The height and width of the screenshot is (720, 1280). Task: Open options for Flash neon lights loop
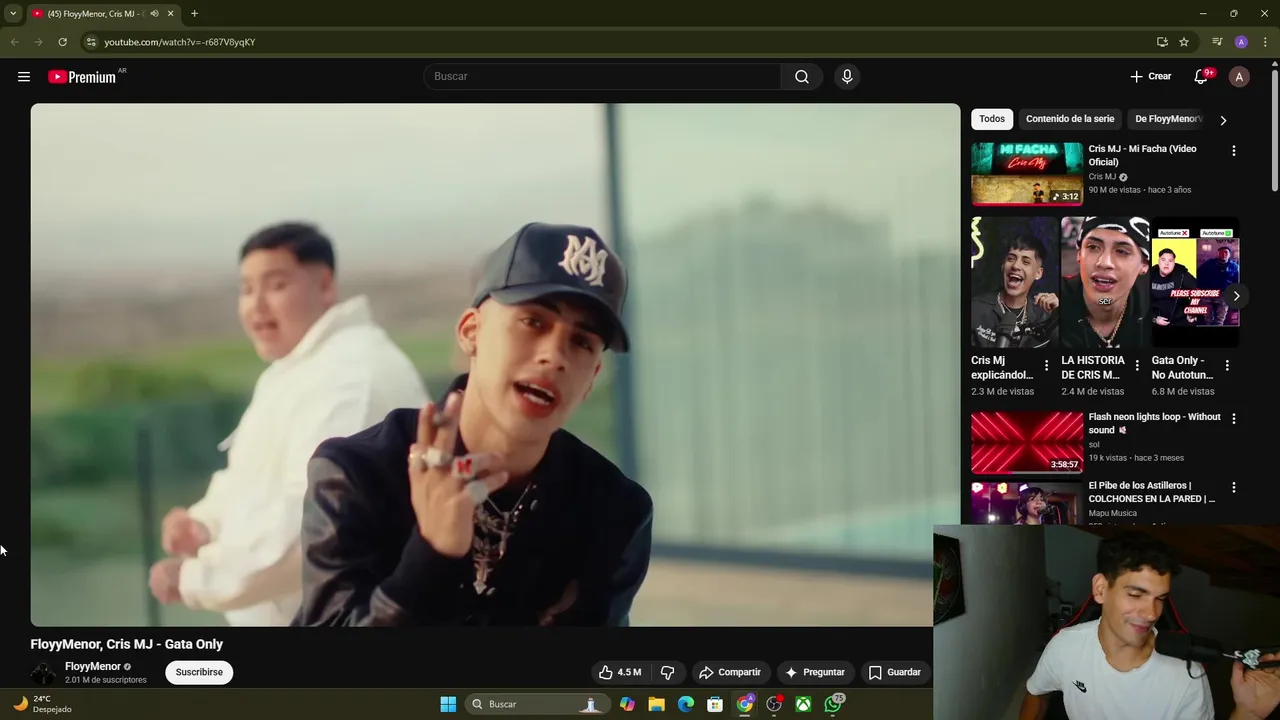point(1233,419)
